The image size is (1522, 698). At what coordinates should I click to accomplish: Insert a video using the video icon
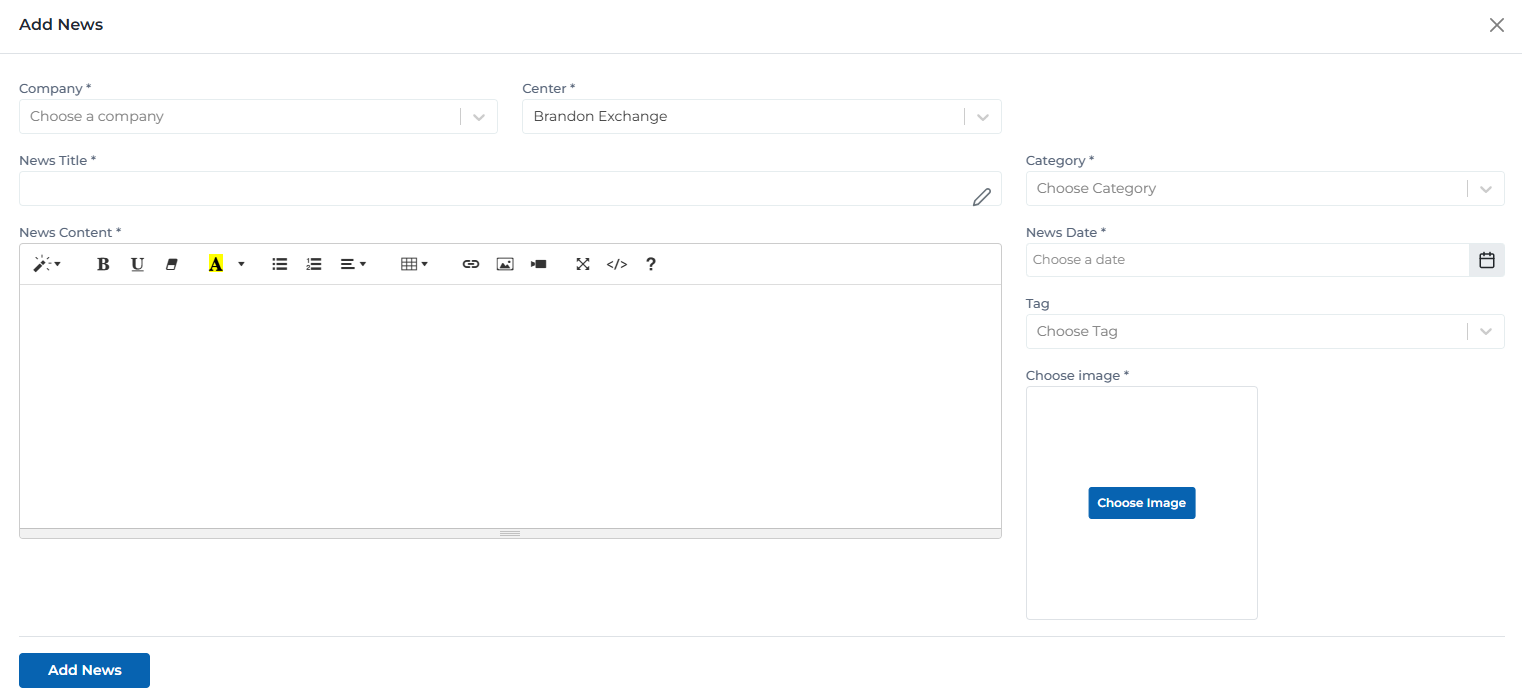538,263
